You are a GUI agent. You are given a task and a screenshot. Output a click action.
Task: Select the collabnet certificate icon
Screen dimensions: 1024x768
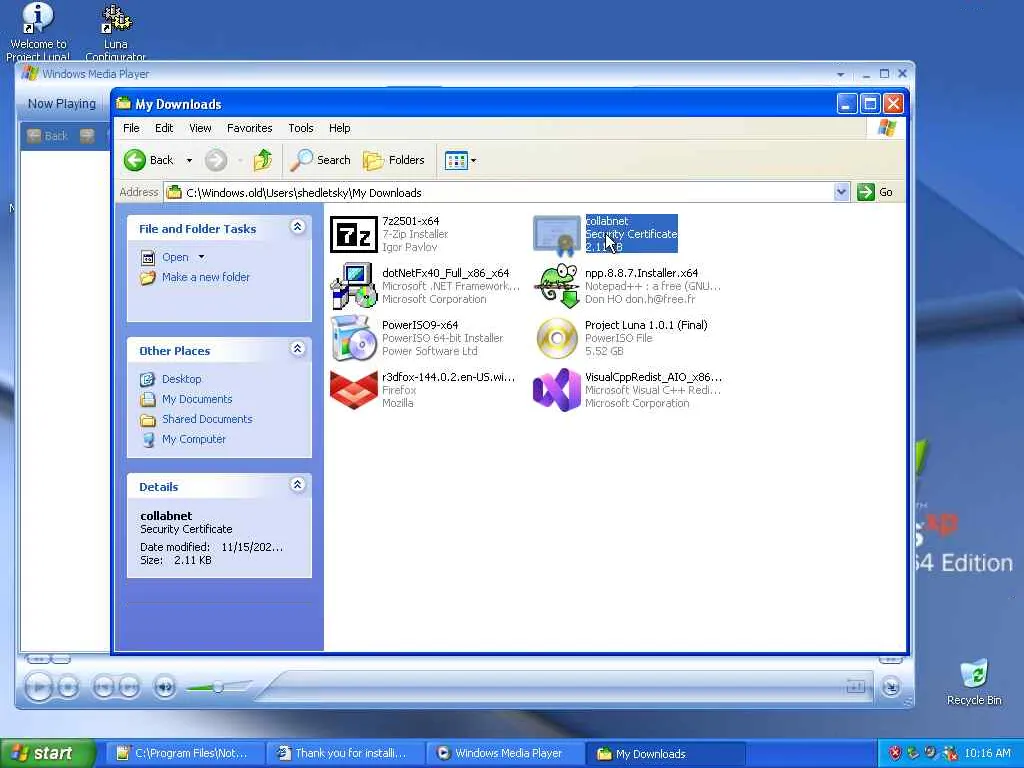pyautogui.click(x=556, y=234)
